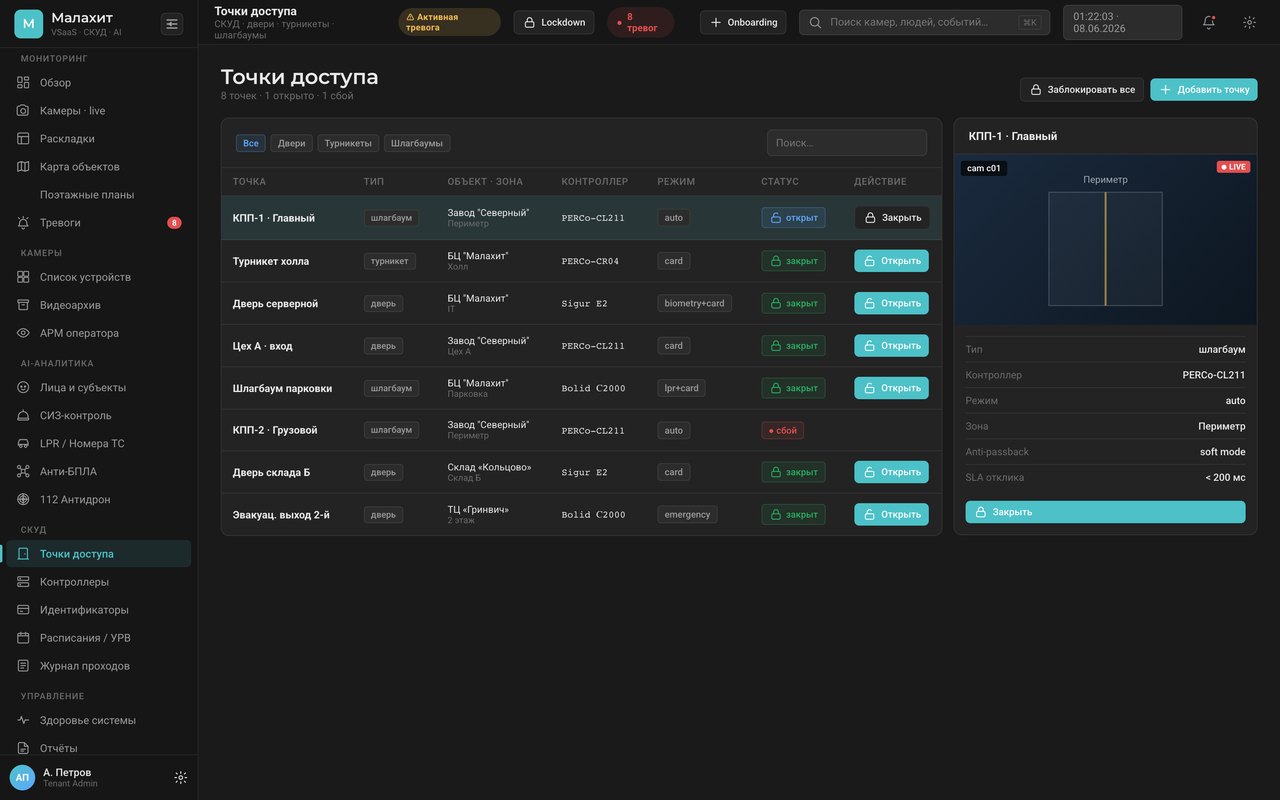This screenshot has width=1280, height=800.
Task: Filter list by Шлагбаумы tab
Action: point(417,143)
